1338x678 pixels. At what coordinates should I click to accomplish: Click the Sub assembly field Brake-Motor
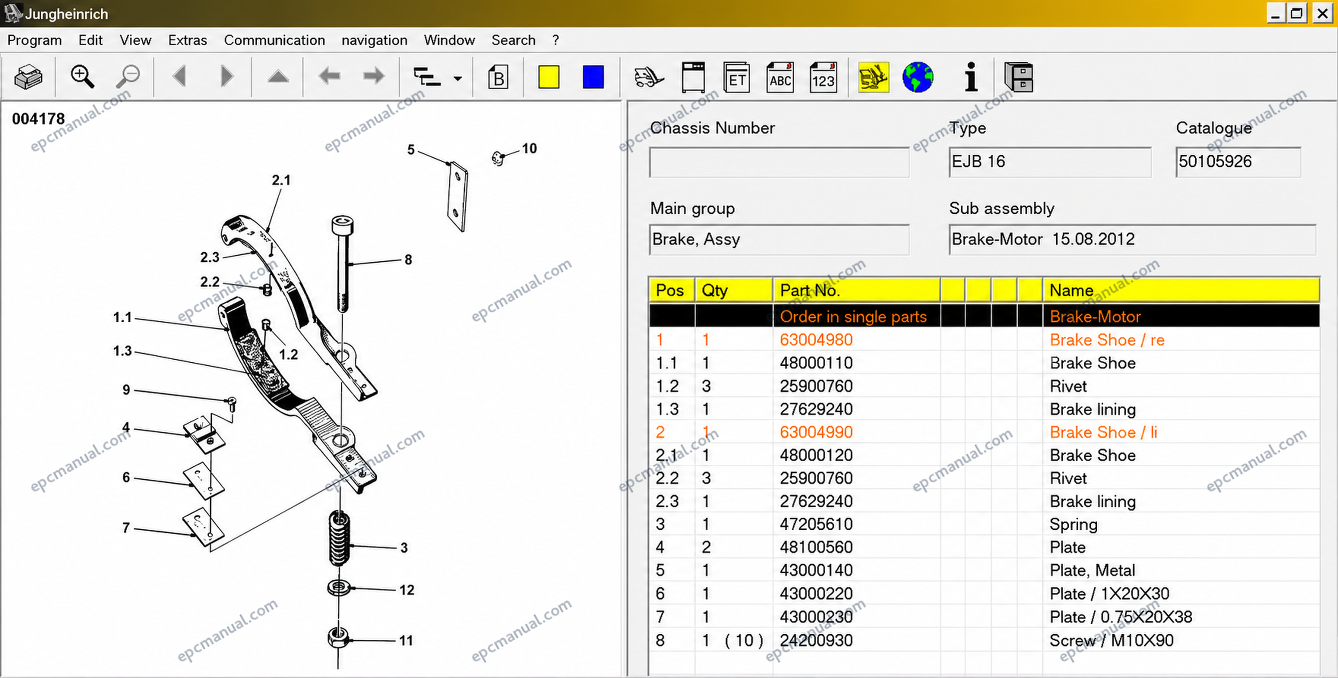[1132, 240]
